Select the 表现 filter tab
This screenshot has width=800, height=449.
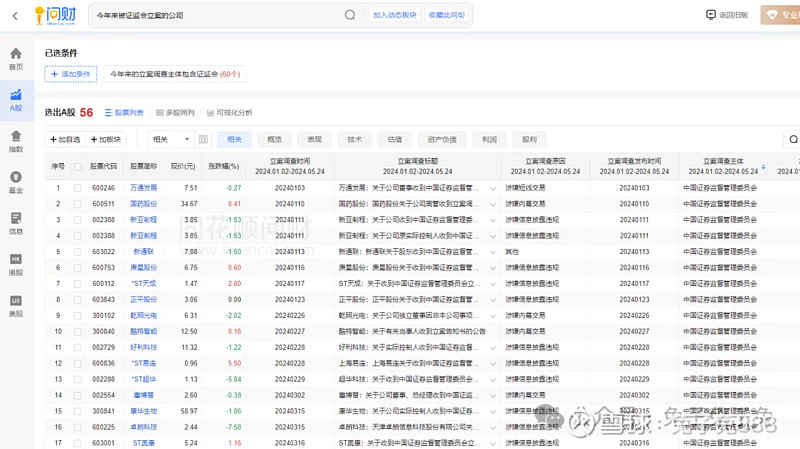315,139
